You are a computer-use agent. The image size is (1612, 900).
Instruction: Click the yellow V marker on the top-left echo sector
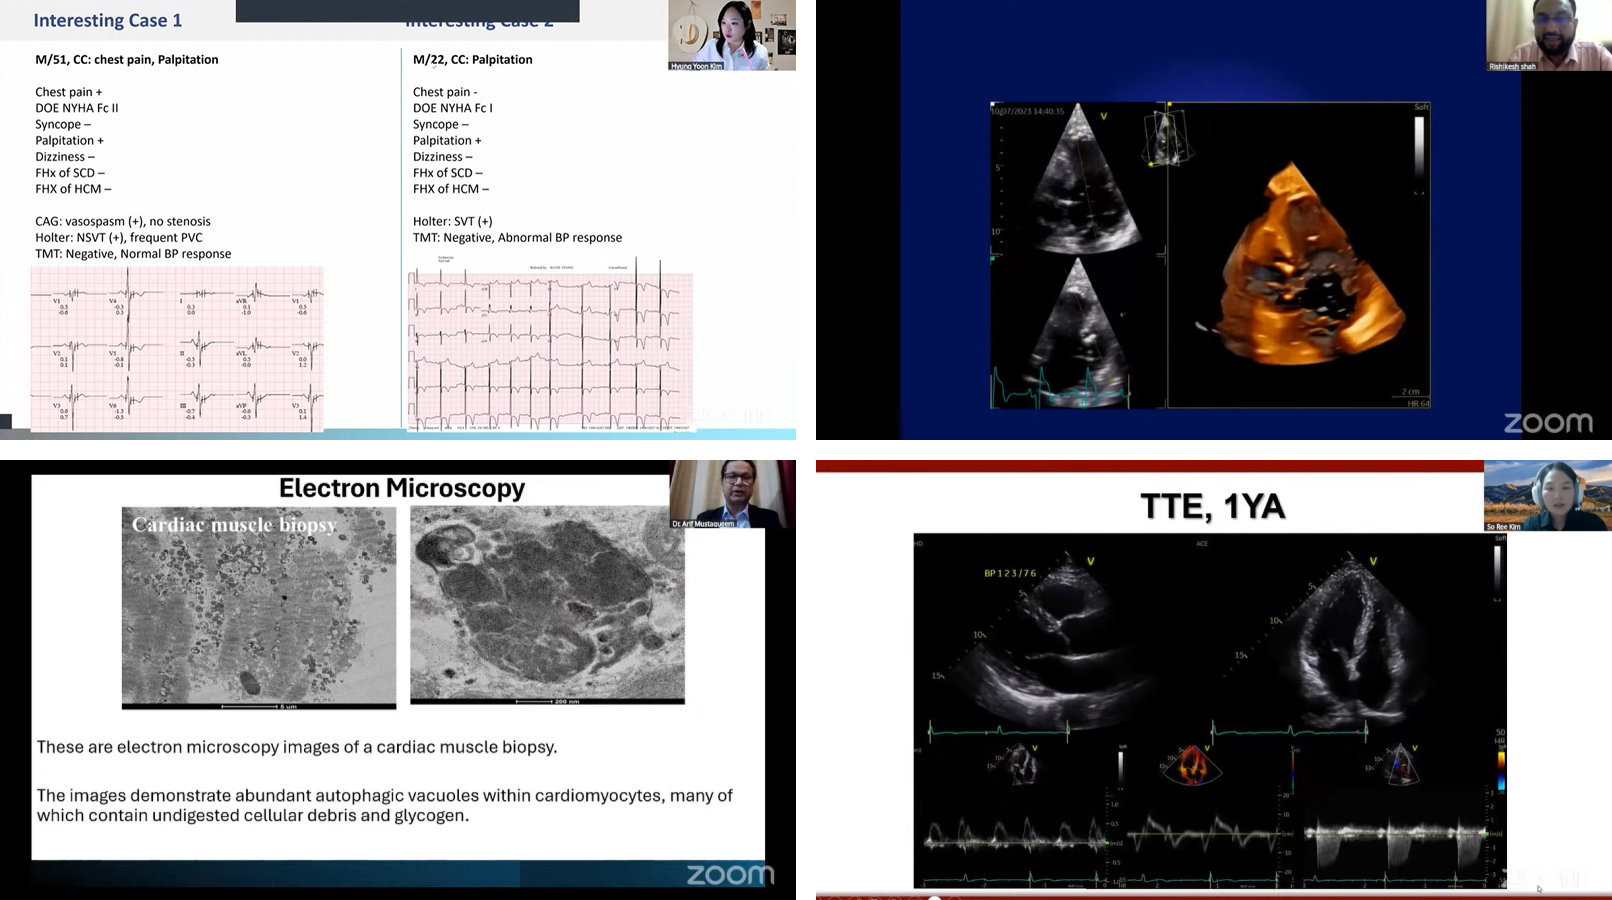click(1104, 116)
